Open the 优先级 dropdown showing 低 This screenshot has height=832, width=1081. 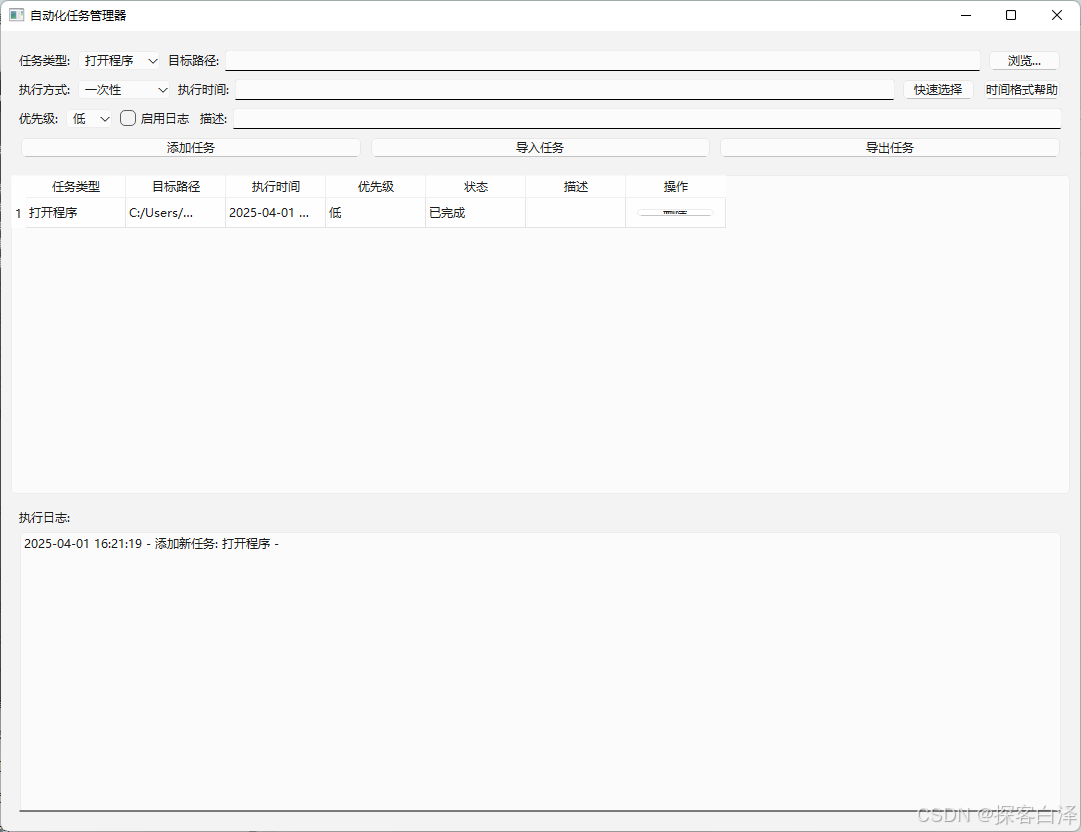pos(90,118)
